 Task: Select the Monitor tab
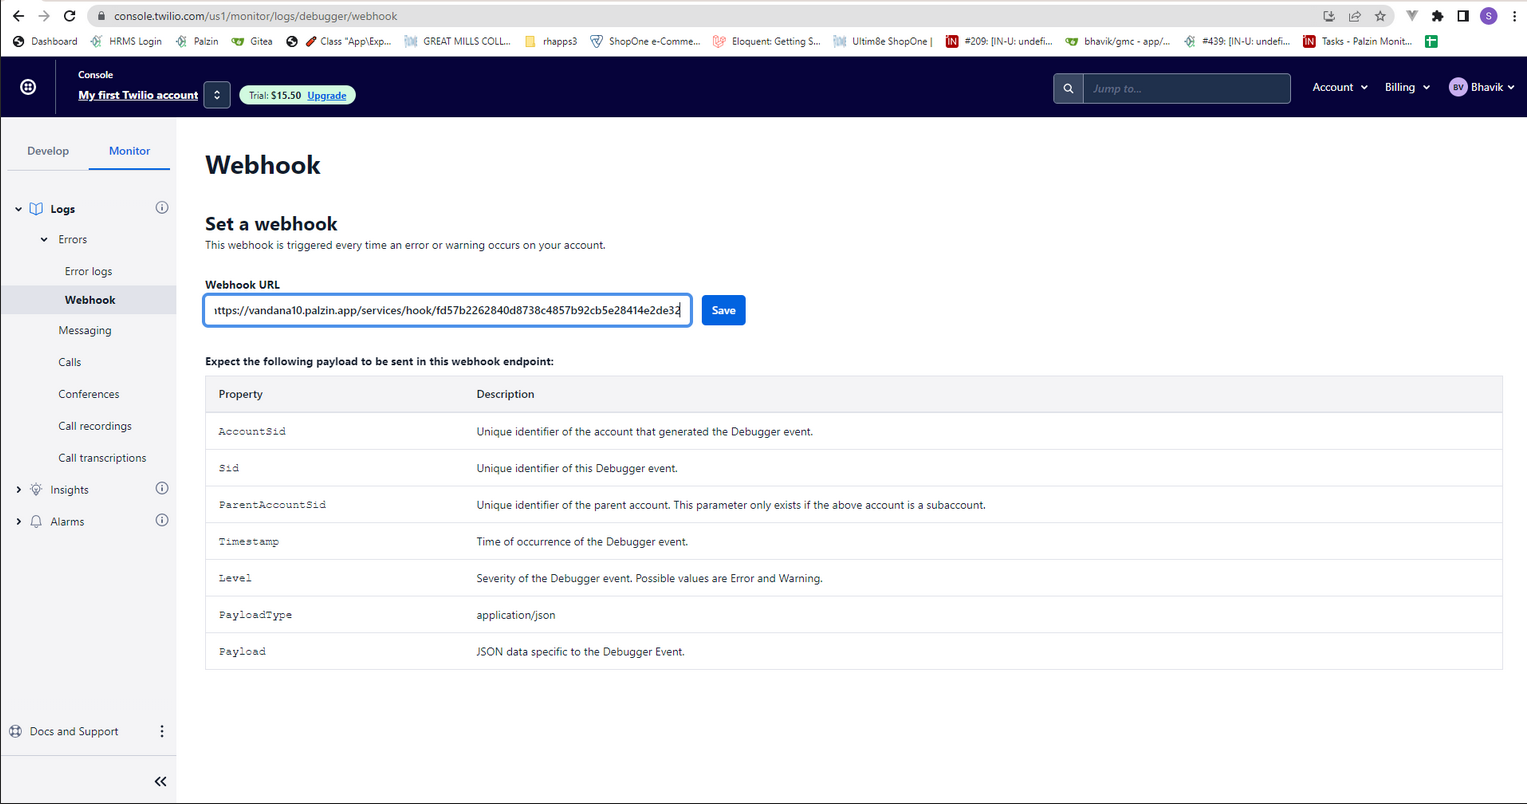point(129,151)
